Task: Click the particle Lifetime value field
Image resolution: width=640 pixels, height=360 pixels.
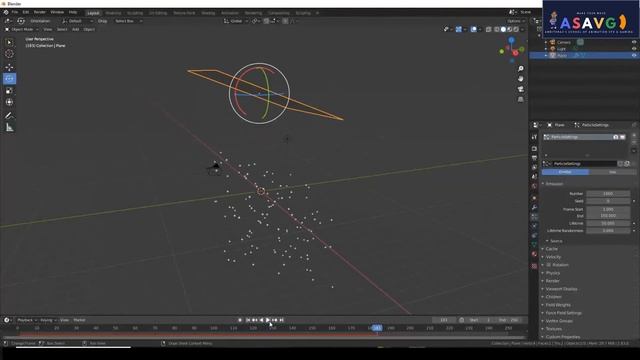Action: 608,223
